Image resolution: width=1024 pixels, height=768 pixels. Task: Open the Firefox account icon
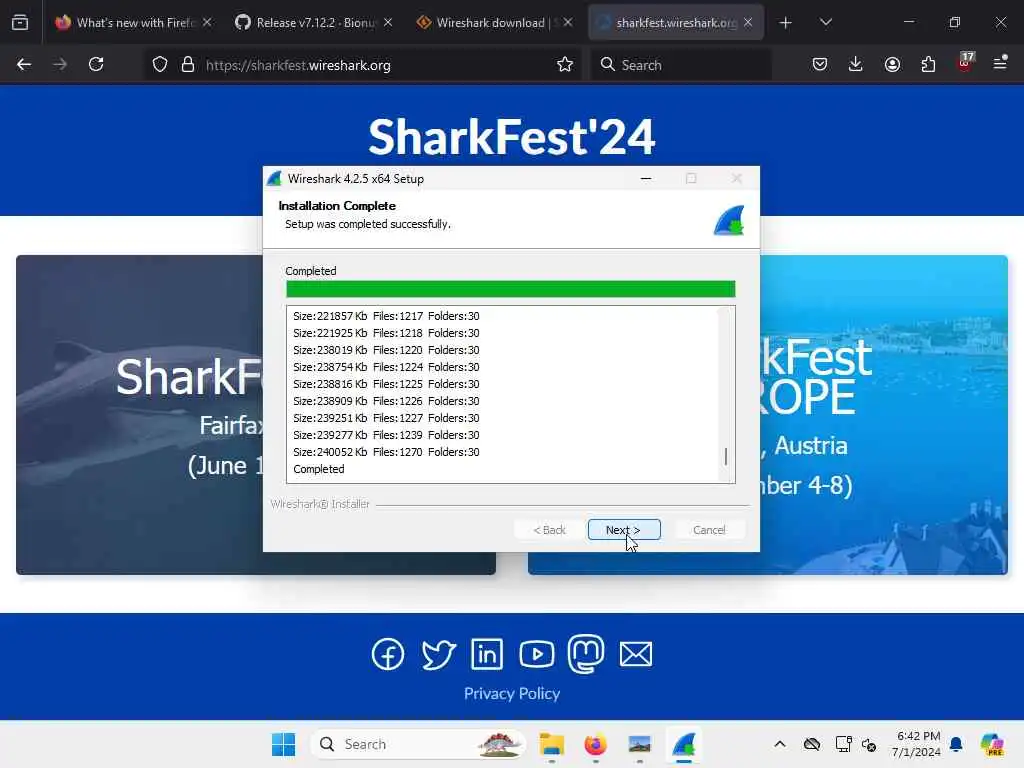892,65
